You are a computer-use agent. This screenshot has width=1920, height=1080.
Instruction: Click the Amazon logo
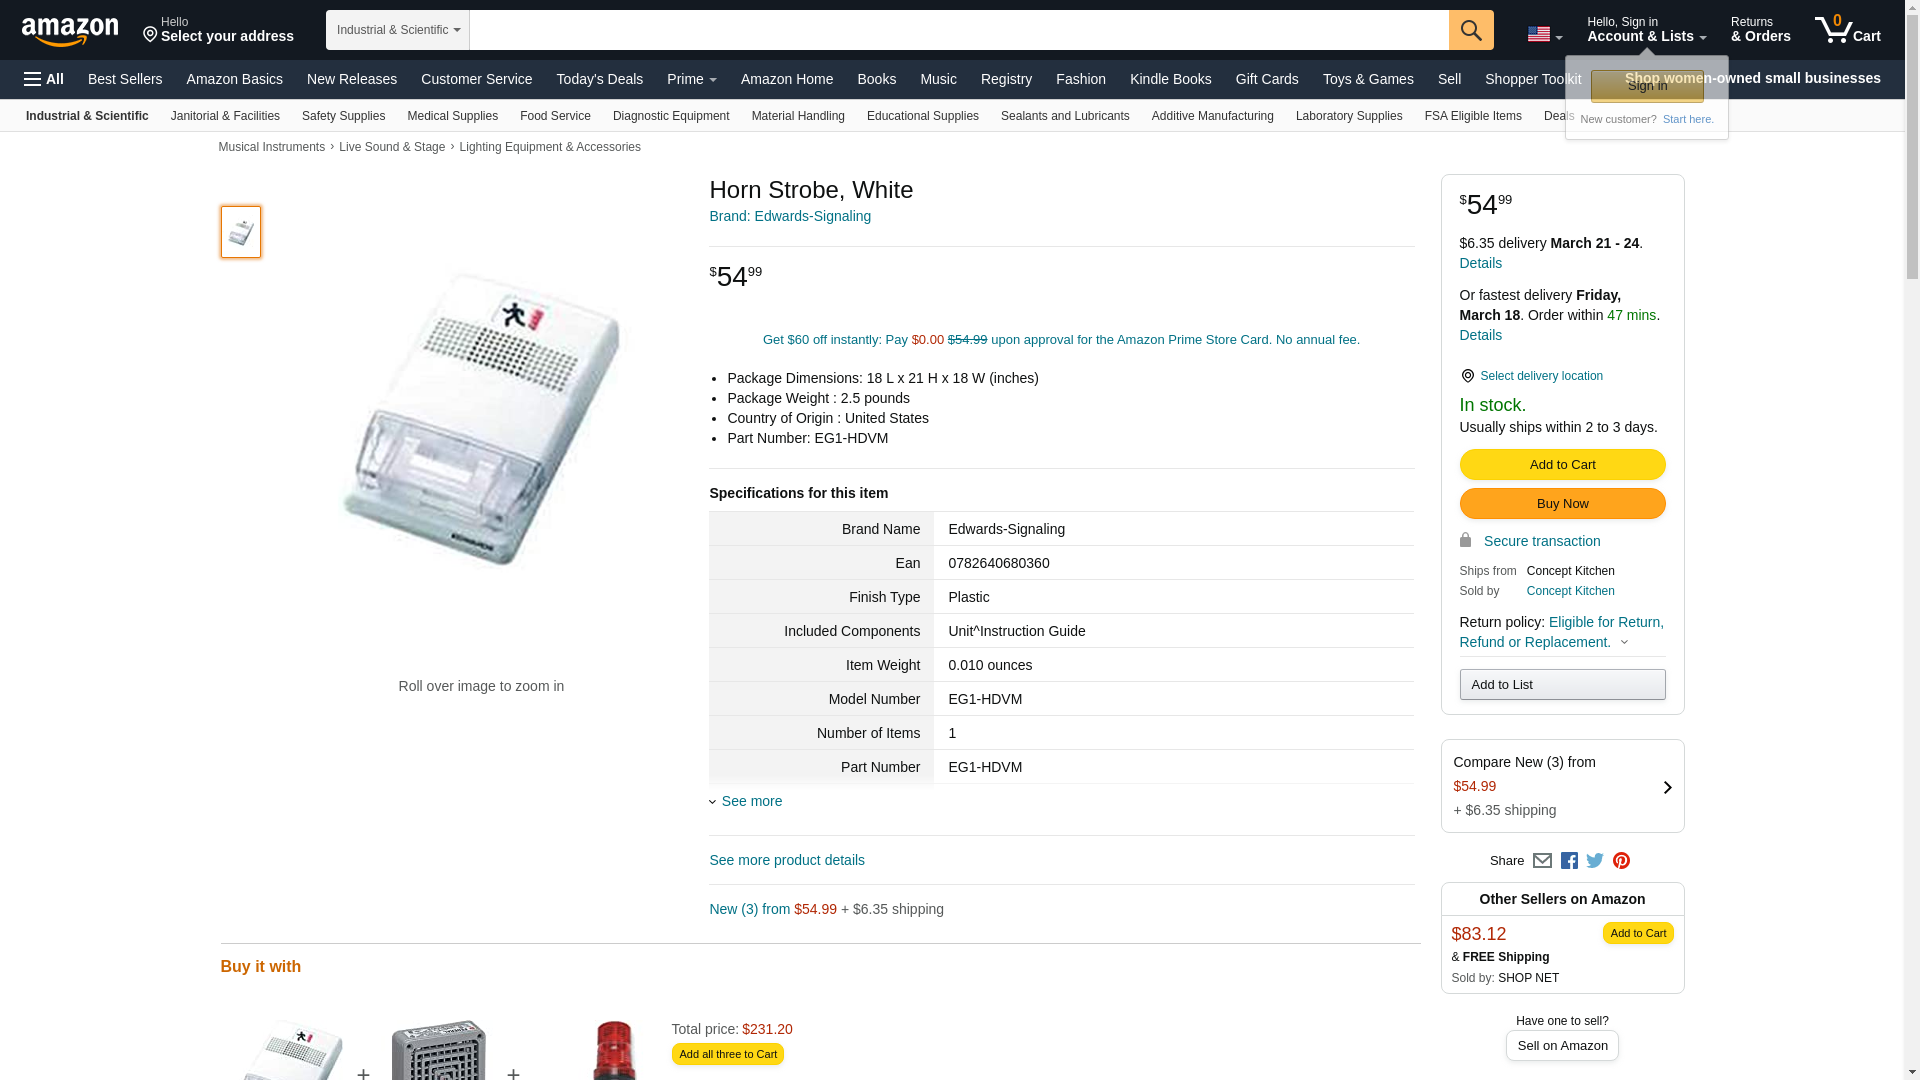[x=70, y=31]
